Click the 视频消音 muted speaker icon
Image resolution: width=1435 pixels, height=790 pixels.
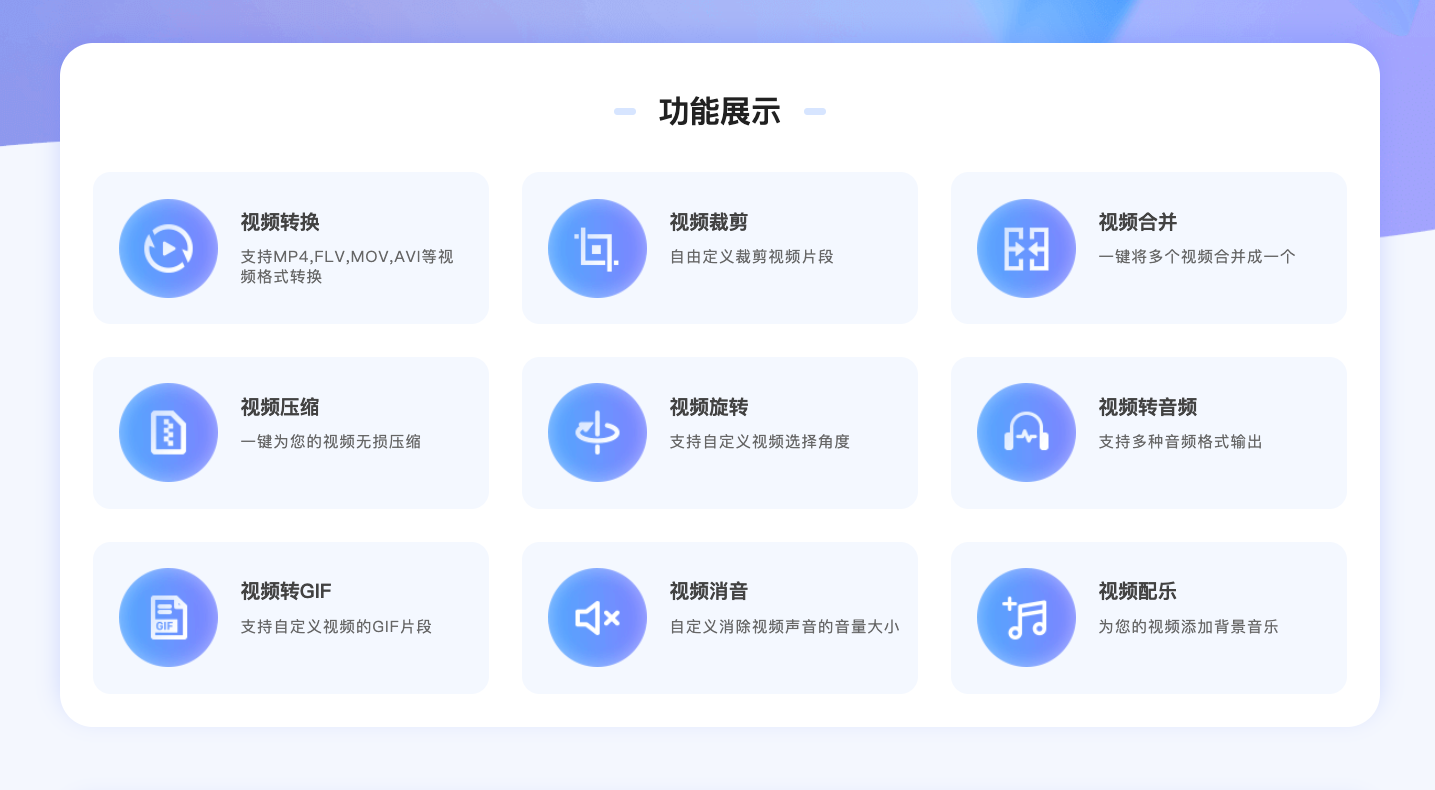597,617
